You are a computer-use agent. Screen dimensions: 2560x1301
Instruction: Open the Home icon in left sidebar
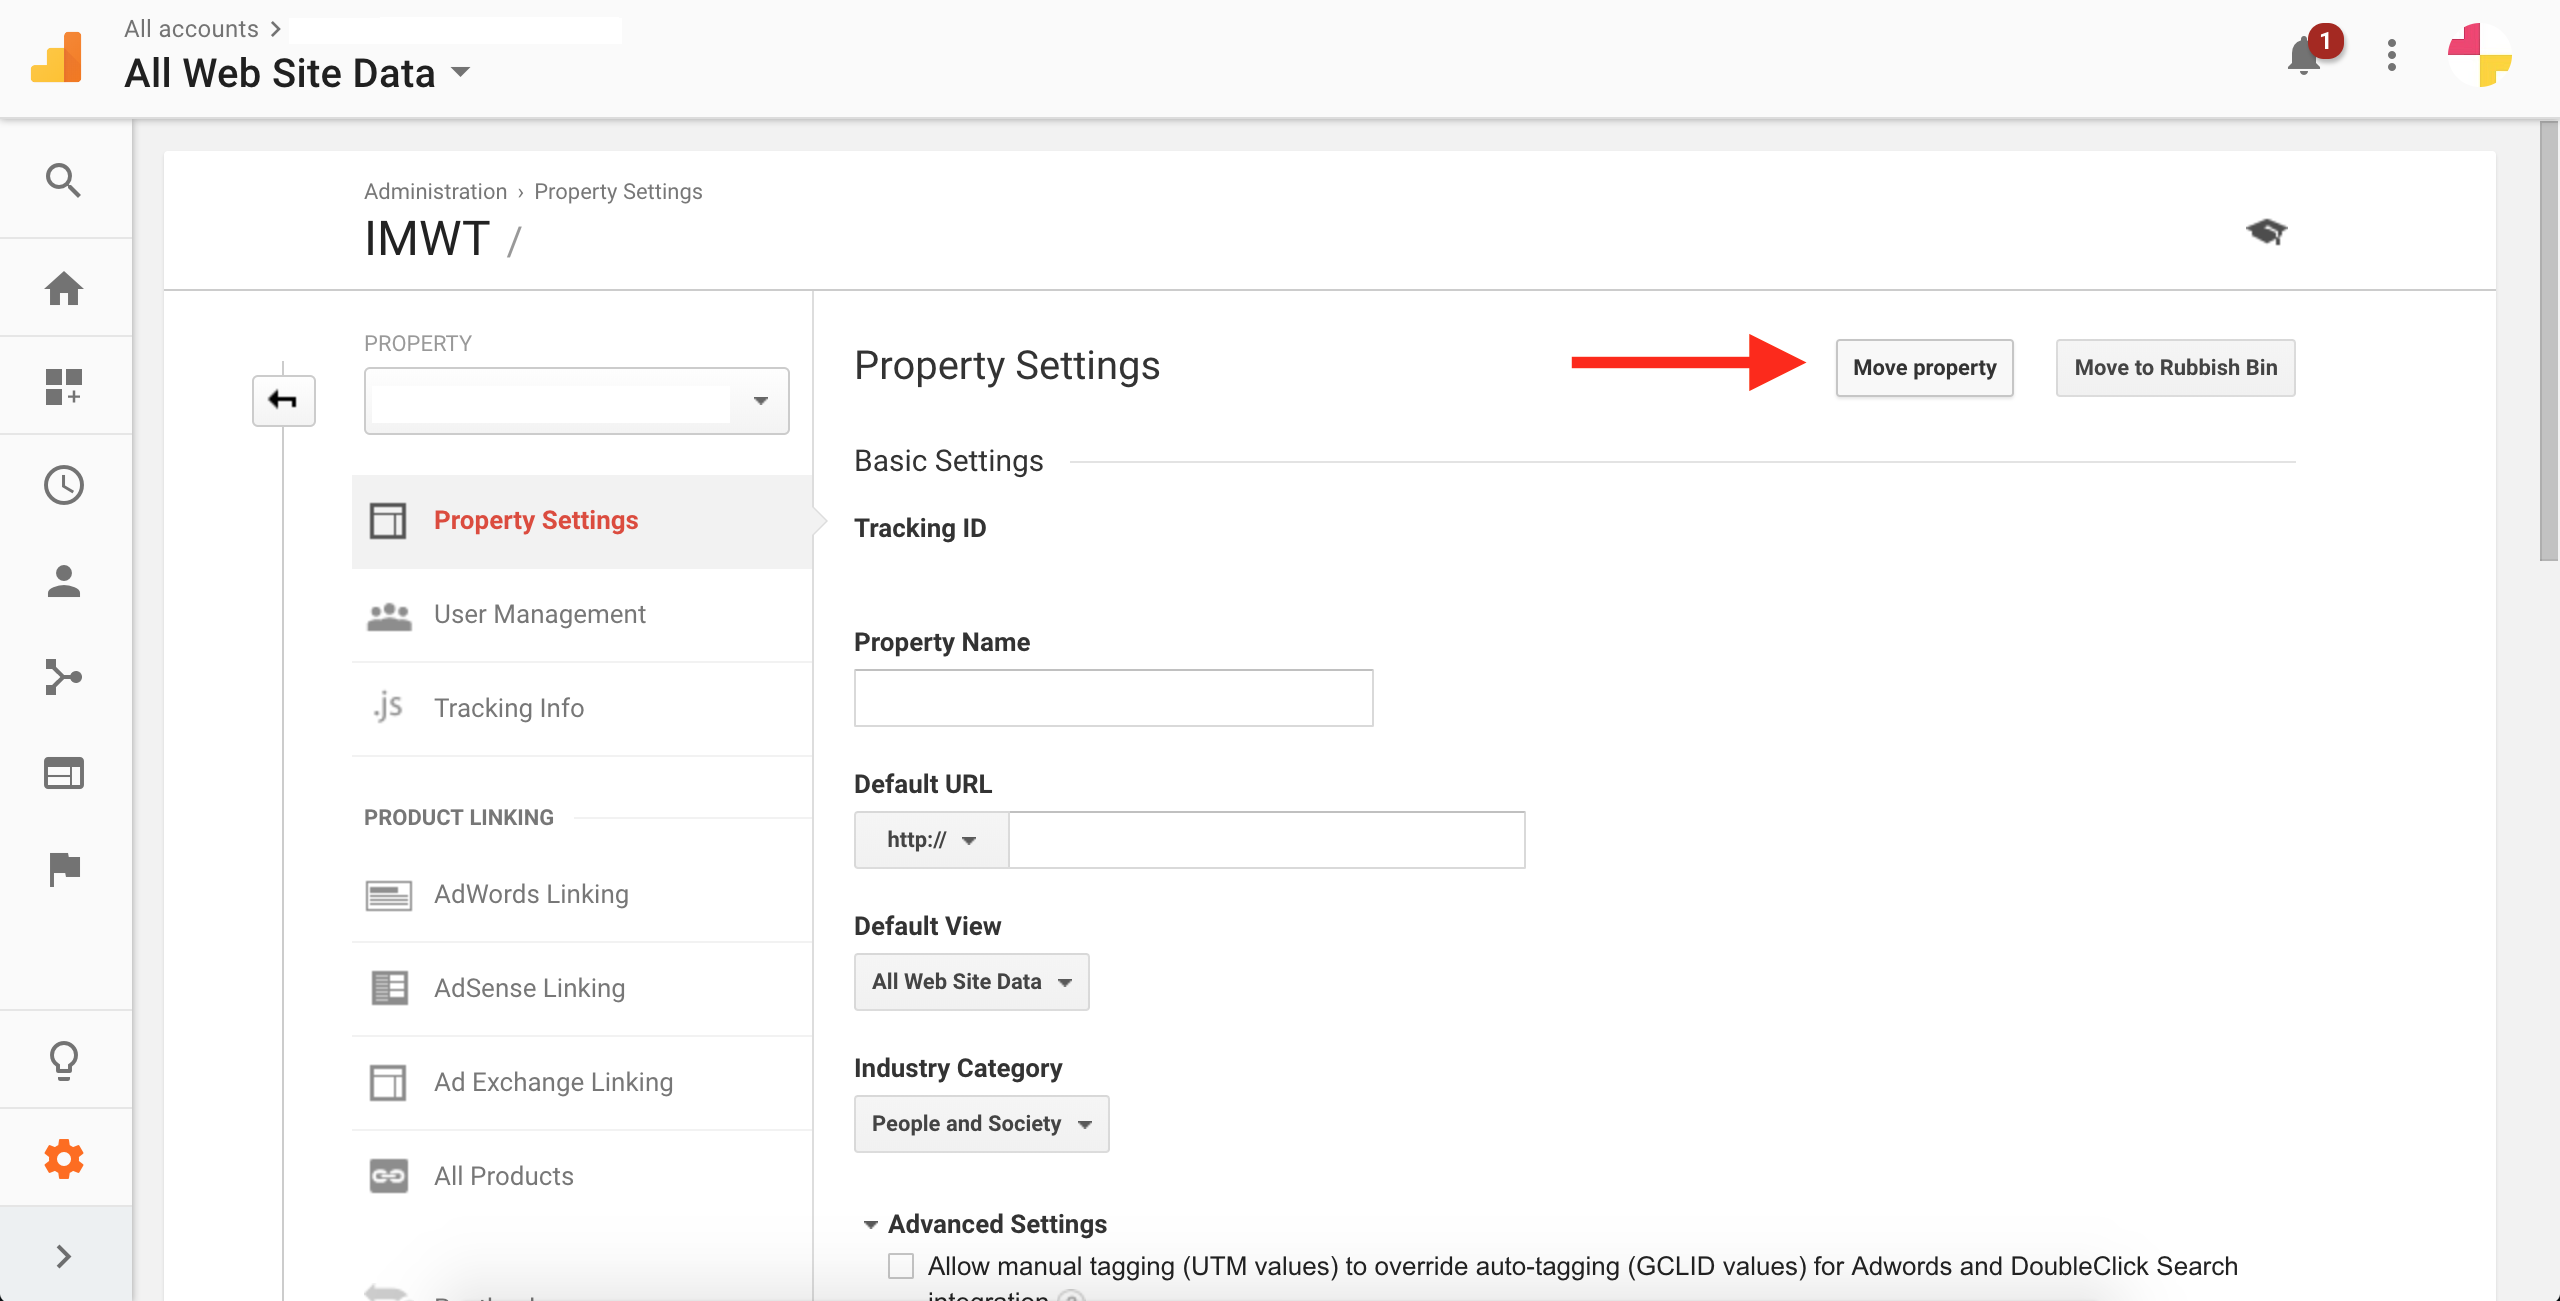(x=63, y=289)
